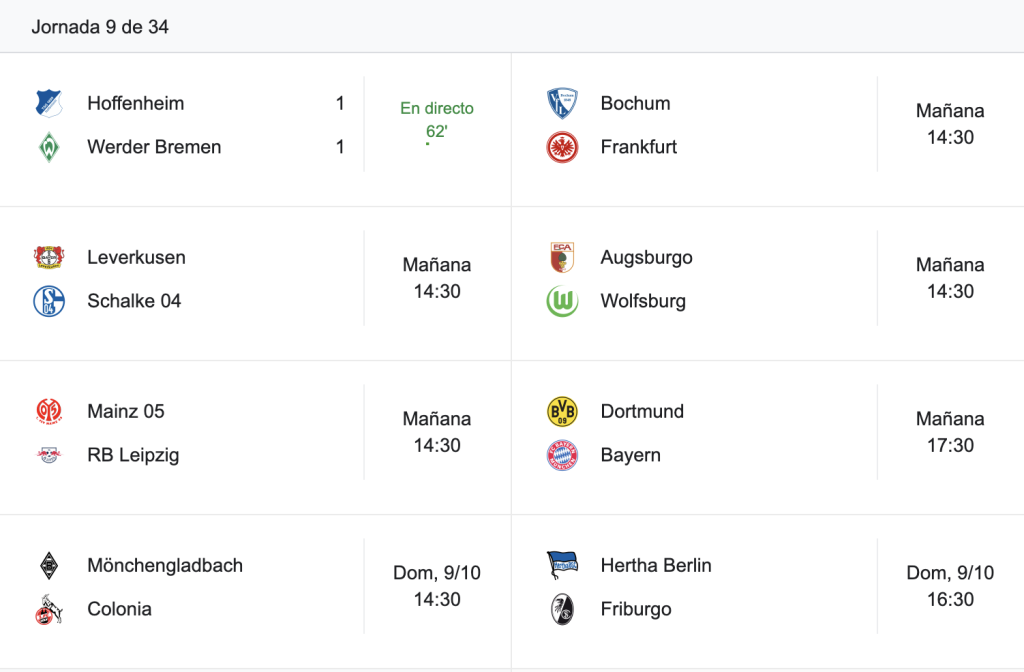Viewport: 1024px width, 672px height.
Task: Click the Hoffenheim club crest
Action: pos(49,103)
